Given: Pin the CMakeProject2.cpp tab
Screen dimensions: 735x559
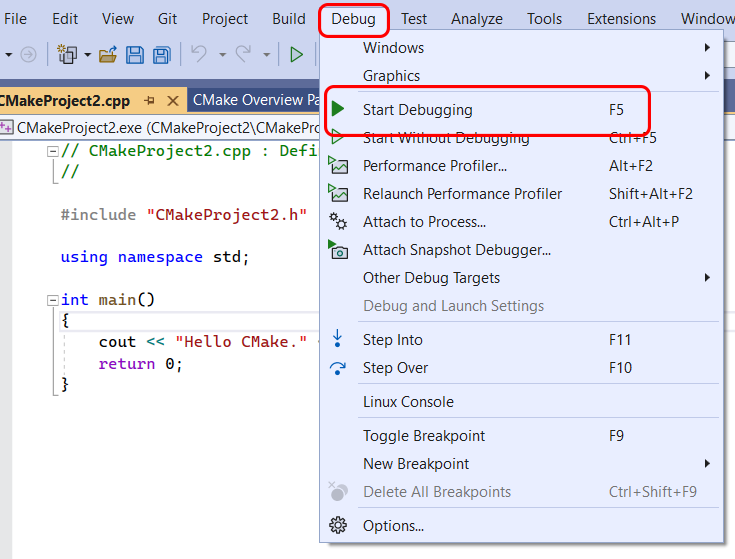Looking at the screenshot, I should (150, 101).
